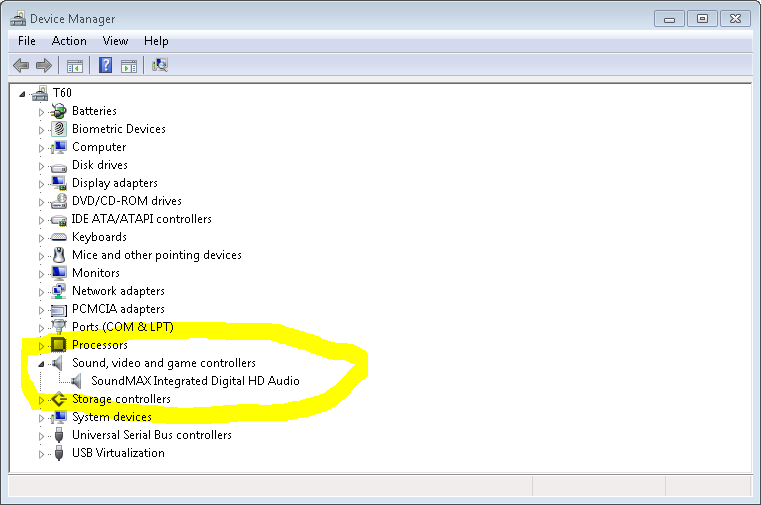Expand the Display adapters category
Image resolution: width=761 pixels, height=505 pixels.
pos(42,183)
